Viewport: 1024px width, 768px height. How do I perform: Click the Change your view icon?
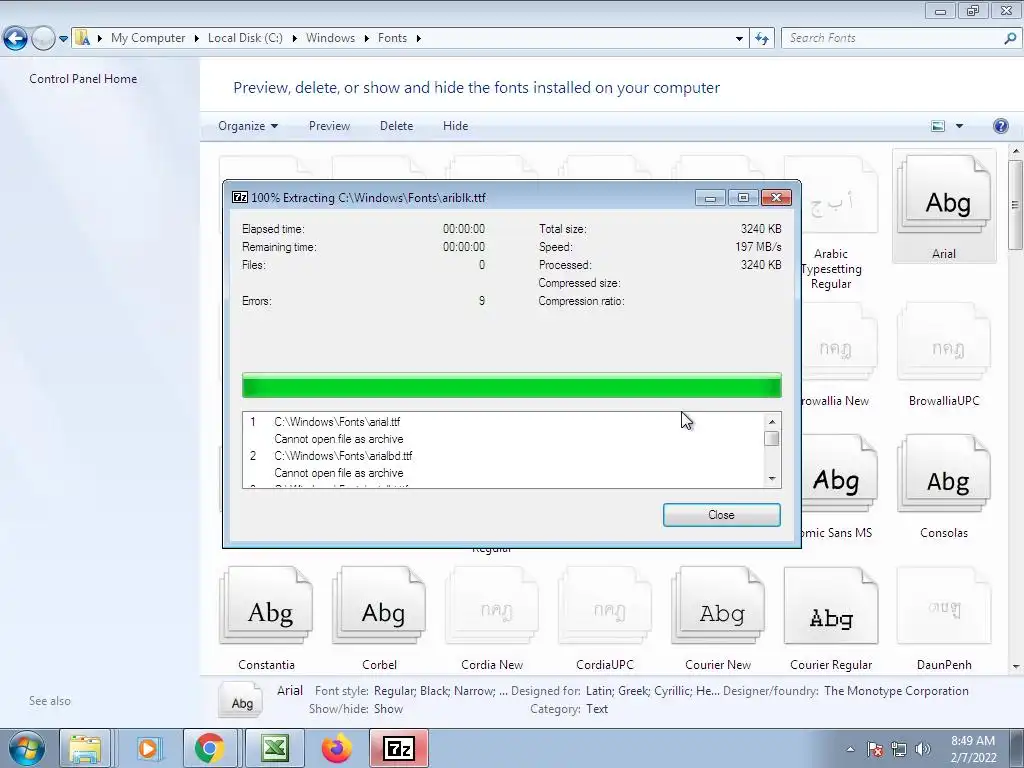point(938,126)
